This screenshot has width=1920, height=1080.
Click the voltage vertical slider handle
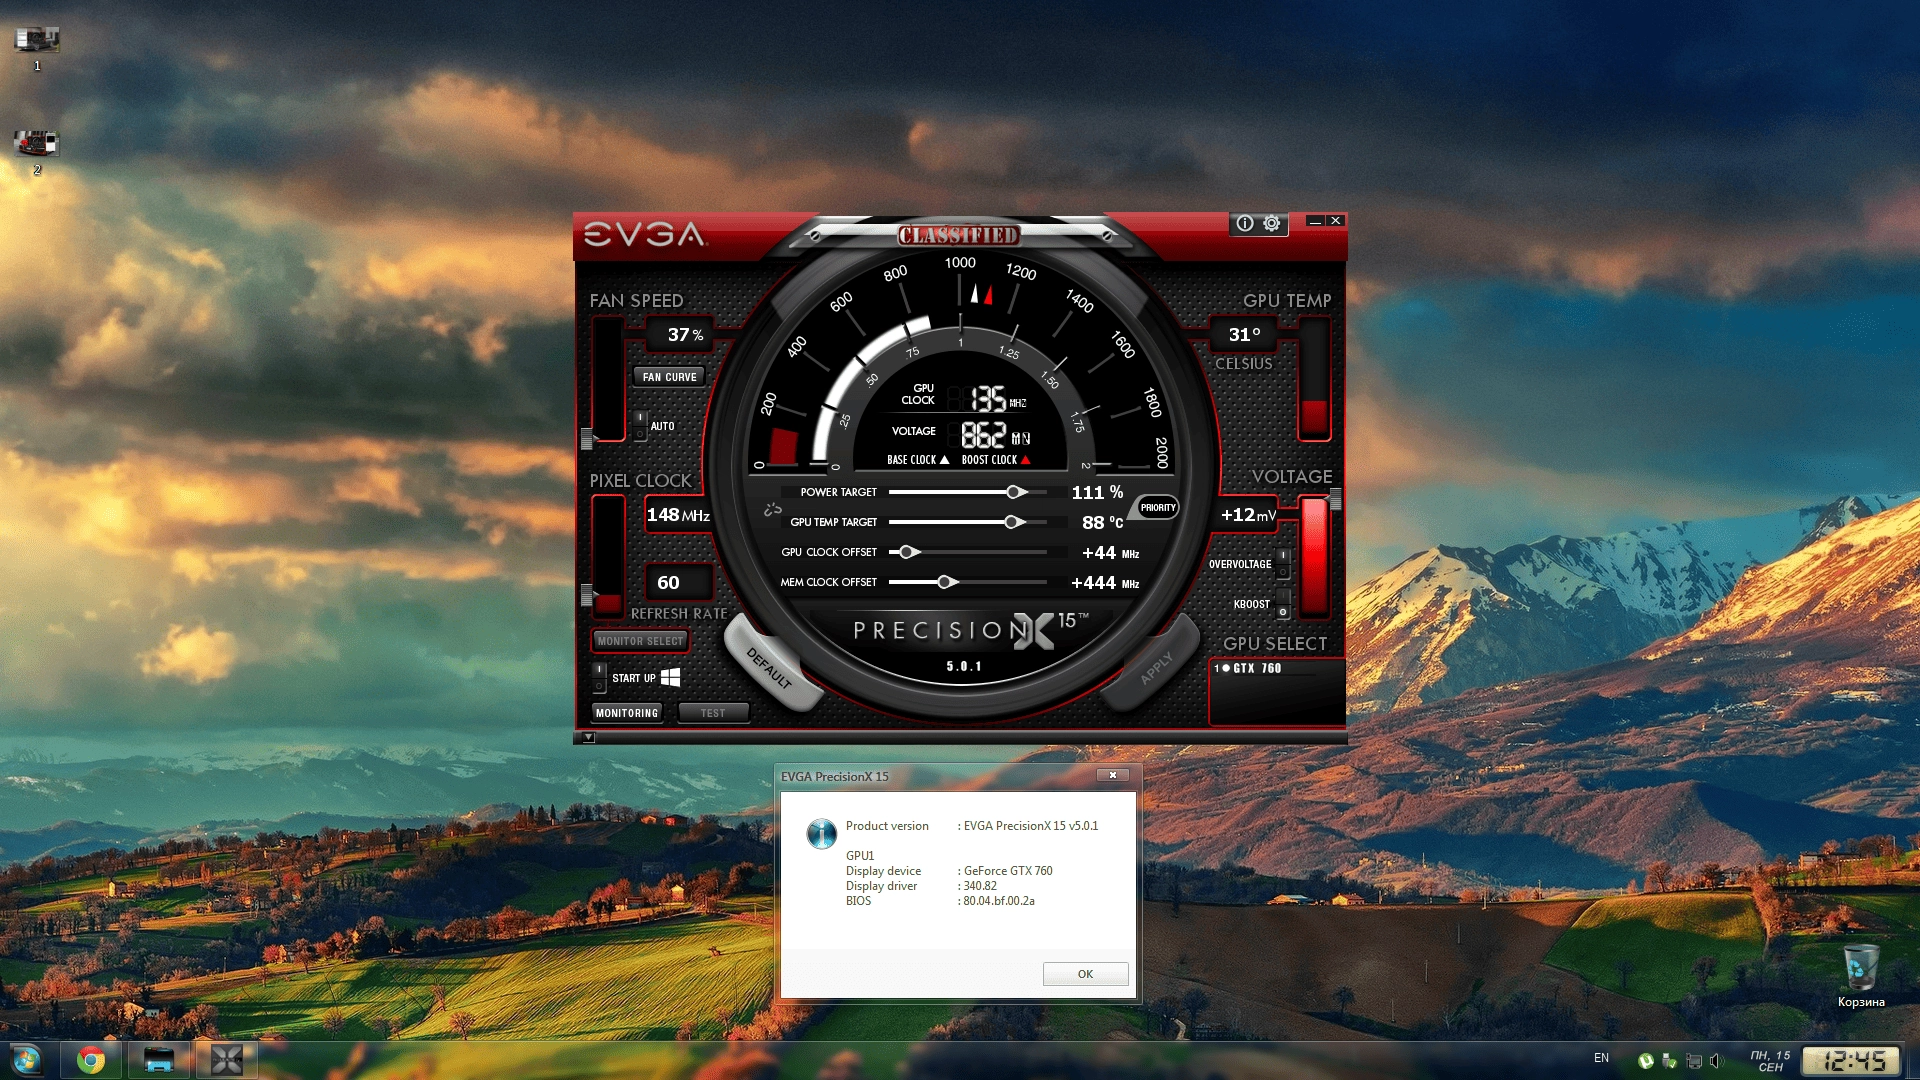coord(1335,498)
